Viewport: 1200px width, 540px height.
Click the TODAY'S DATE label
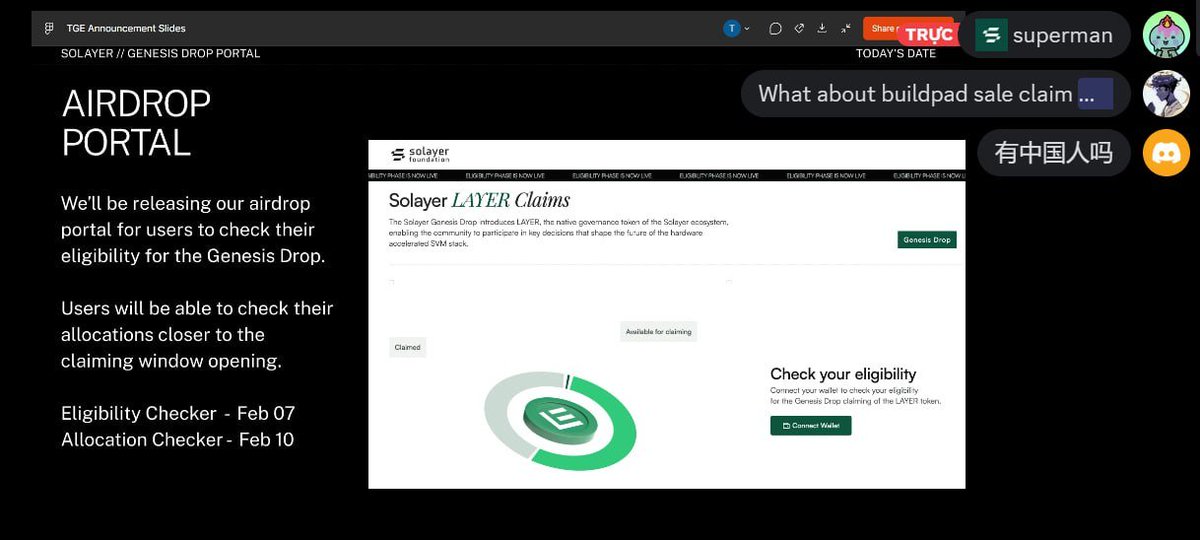click(x=896, y=53)
